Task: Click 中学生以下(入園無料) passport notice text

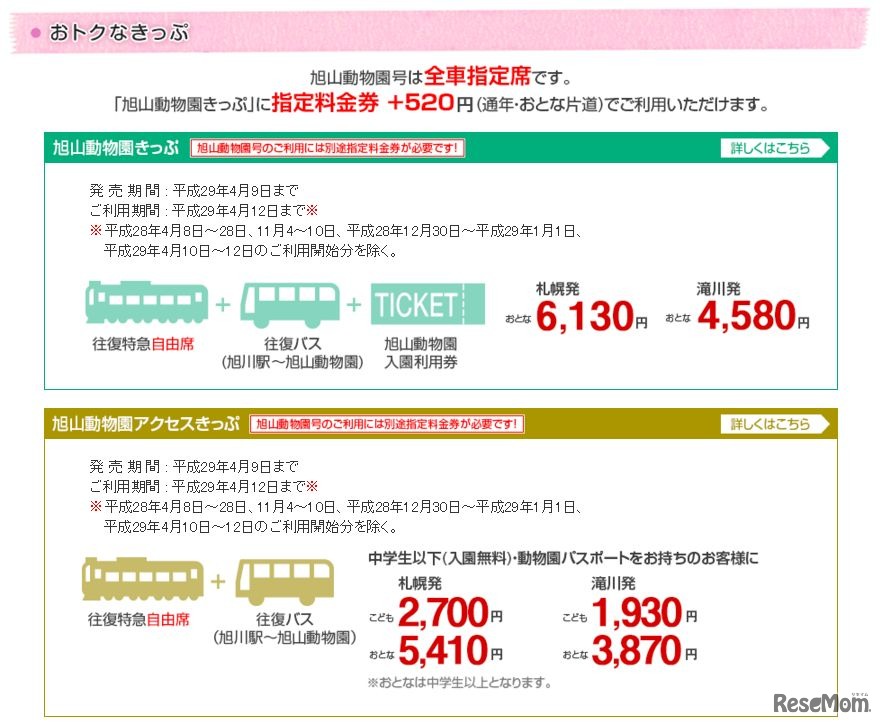Action: (563, 559)
